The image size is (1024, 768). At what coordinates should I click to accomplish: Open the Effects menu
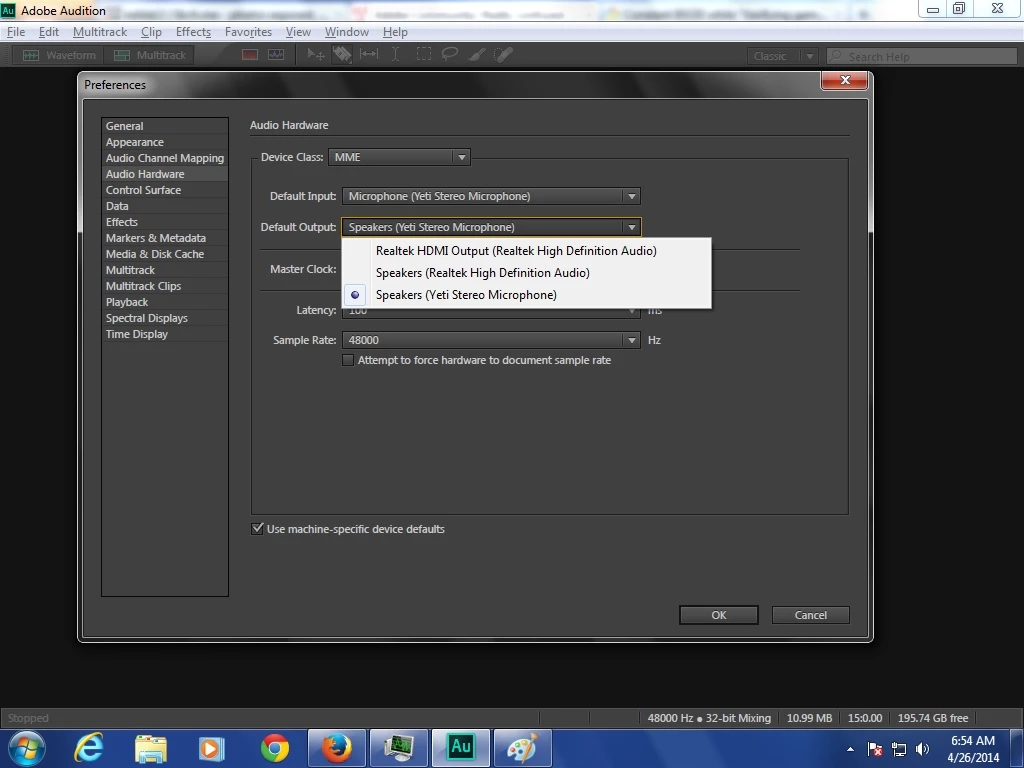point(193,32)
